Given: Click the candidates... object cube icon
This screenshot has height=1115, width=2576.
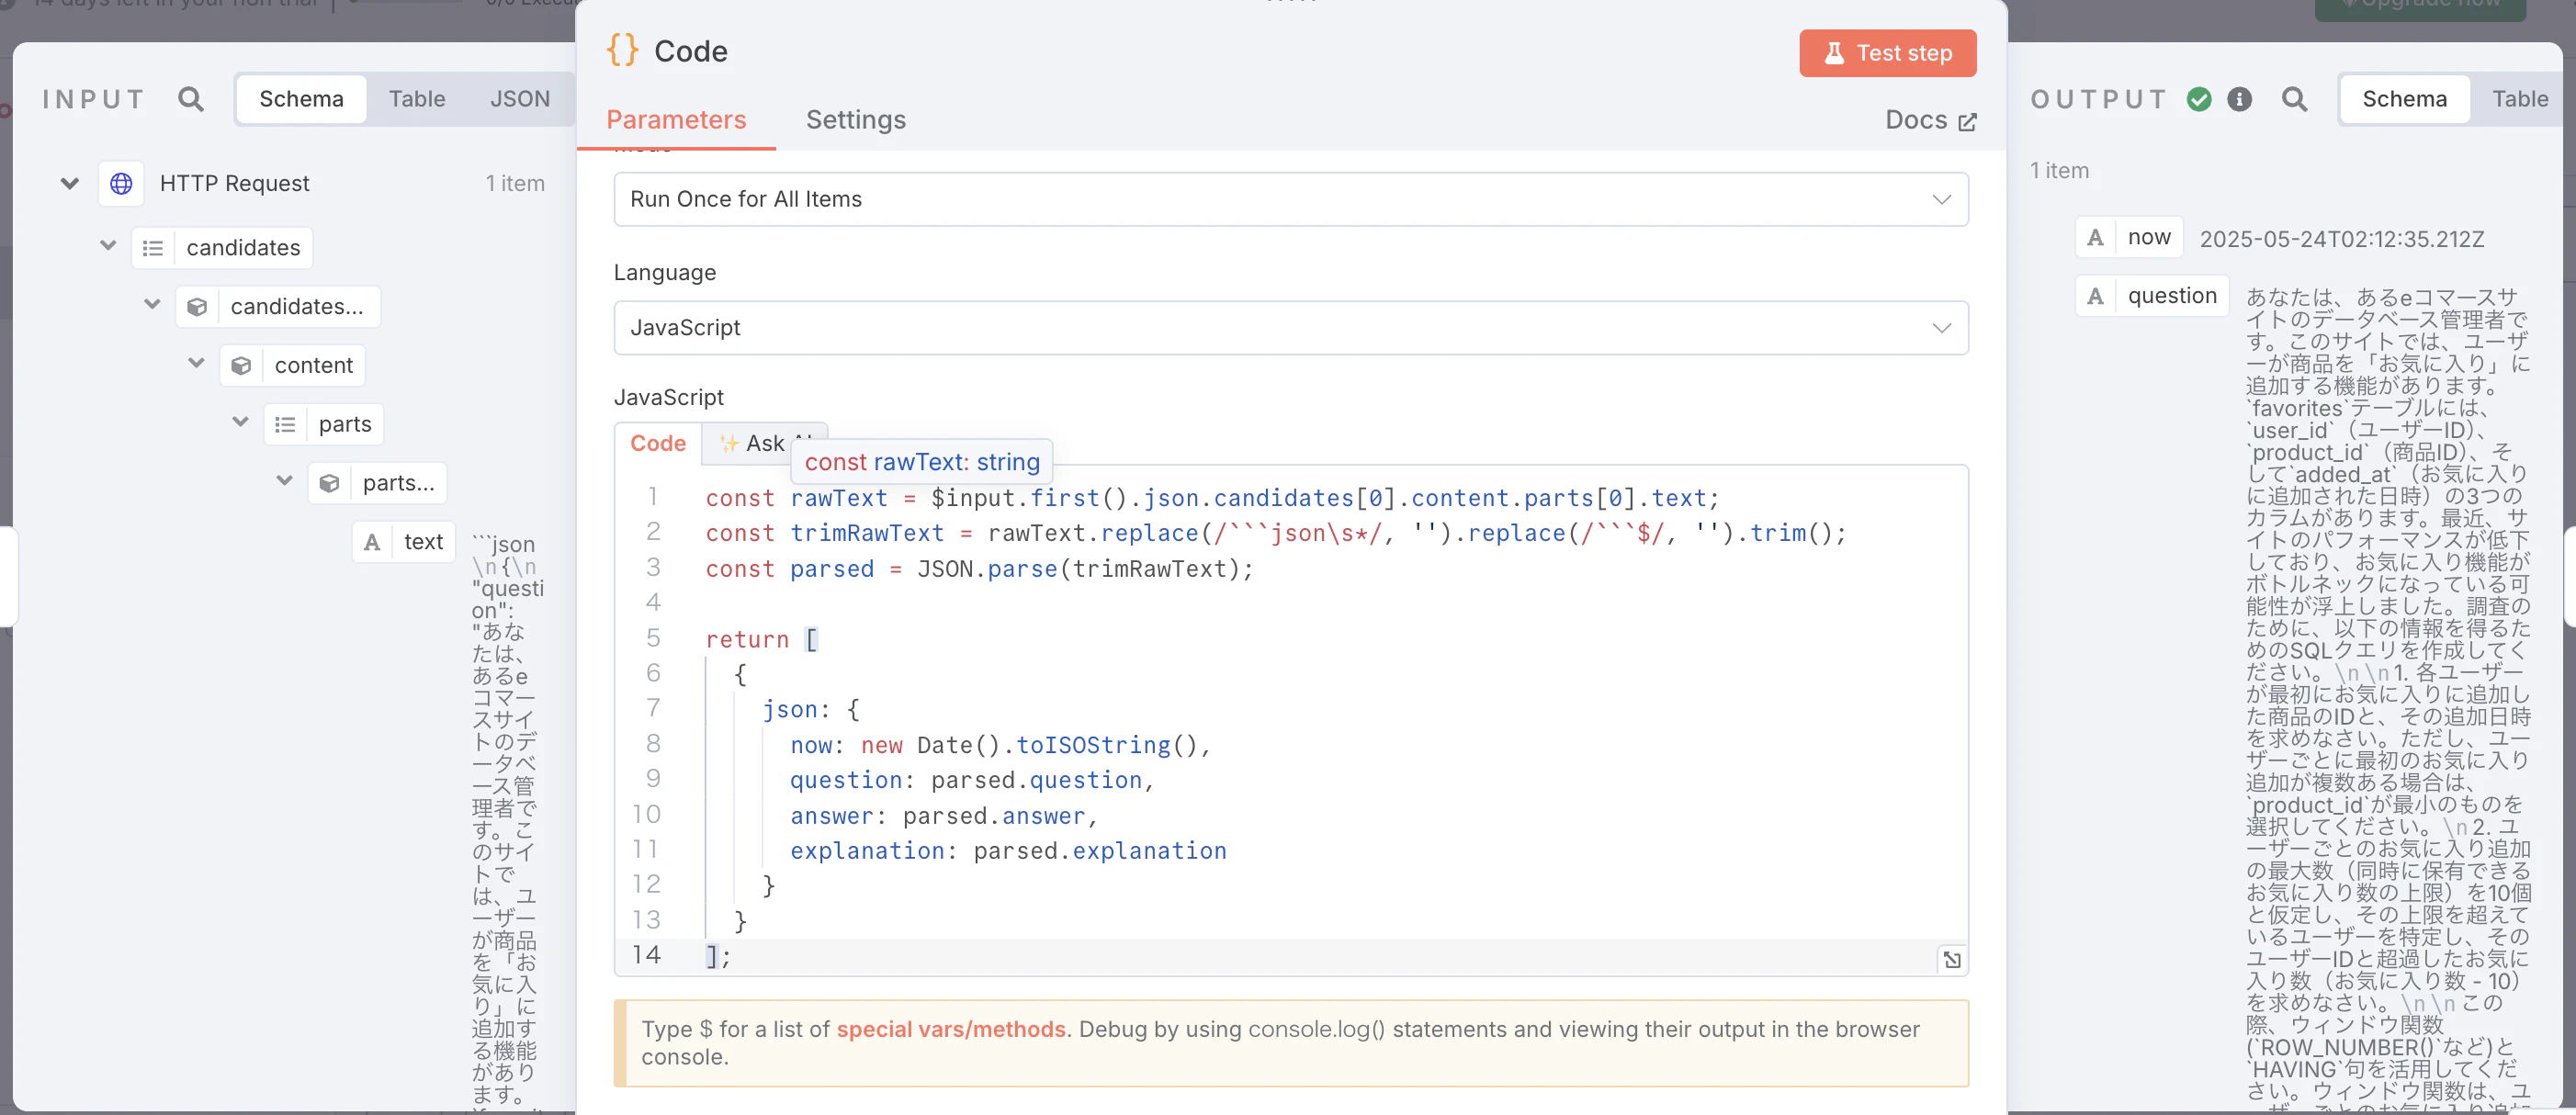Looking at the screenshot, I should click(197, 307).
